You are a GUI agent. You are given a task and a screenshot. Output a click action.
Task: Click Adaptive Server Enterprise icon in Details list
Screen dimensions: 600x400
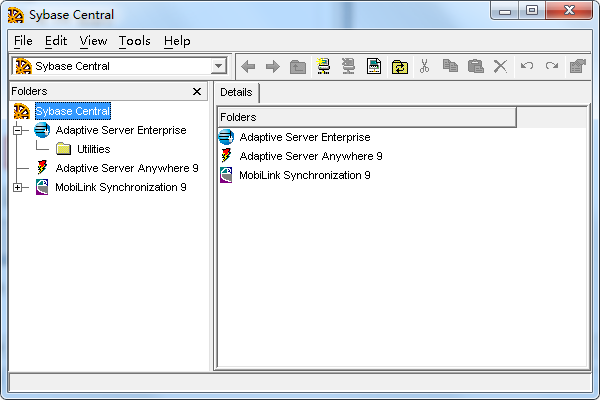[226, 137]
